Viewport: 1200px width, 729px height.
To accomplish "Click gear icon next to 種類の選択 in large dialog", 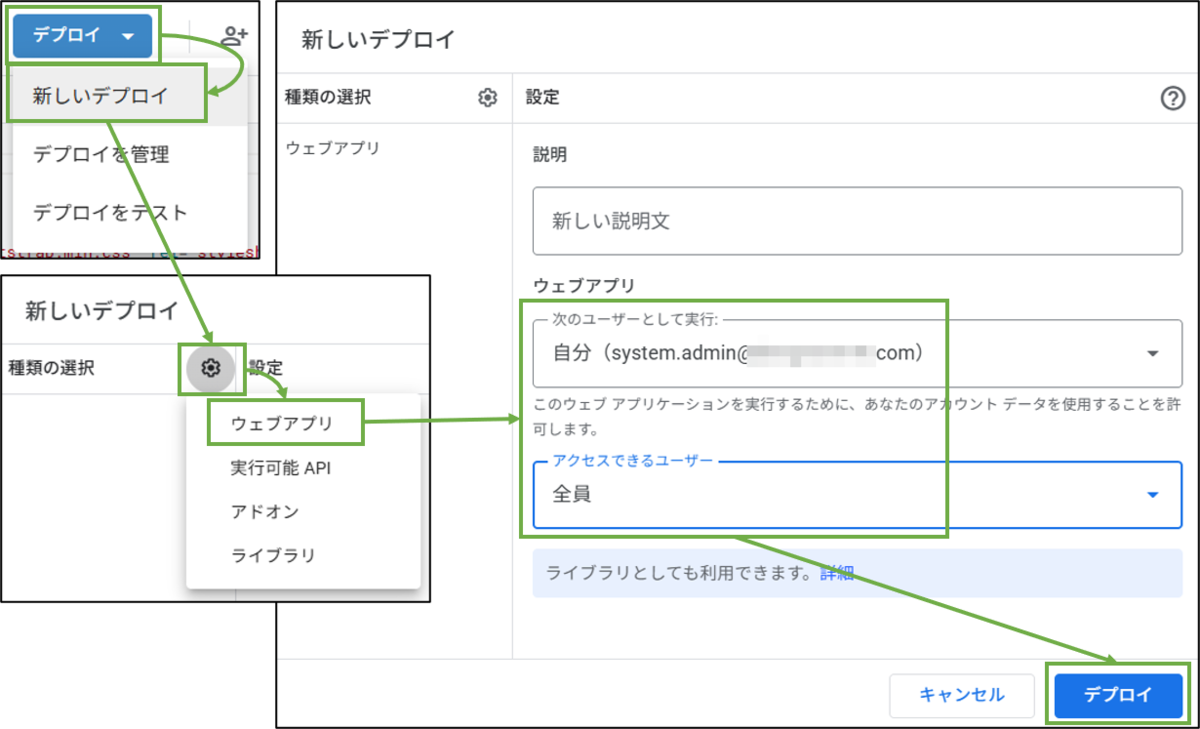I will pos(487,98).
